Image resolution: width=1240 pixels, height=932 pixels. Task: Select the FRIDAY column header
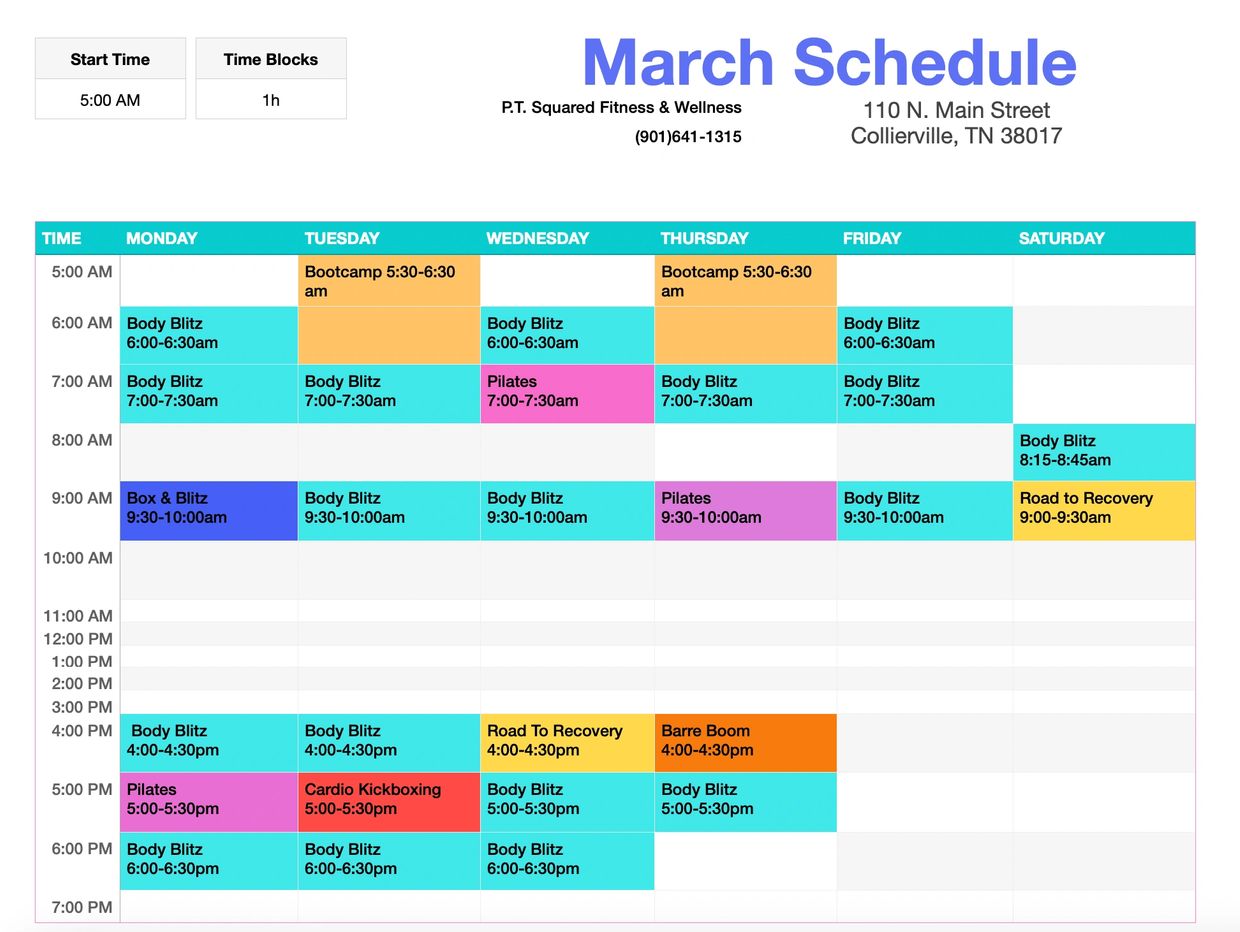point(872,238)
